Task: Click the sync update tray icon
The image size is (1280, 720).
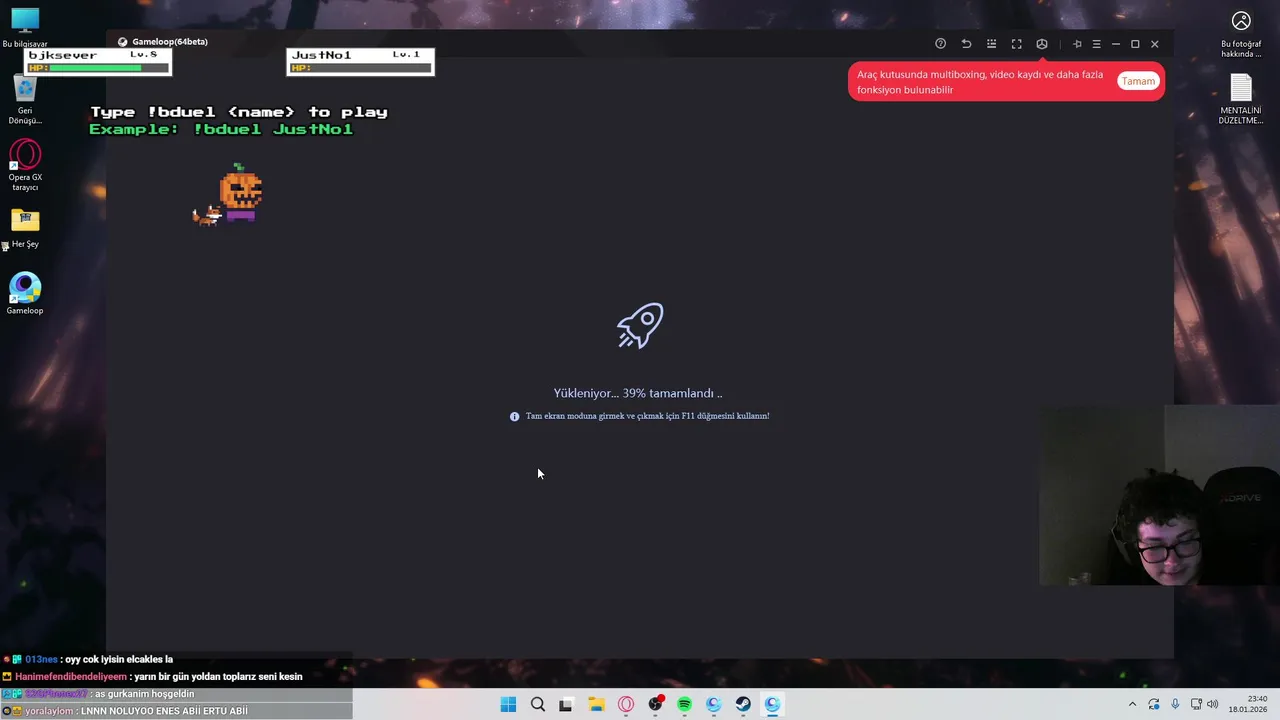Action: [x=1154, y=704]
